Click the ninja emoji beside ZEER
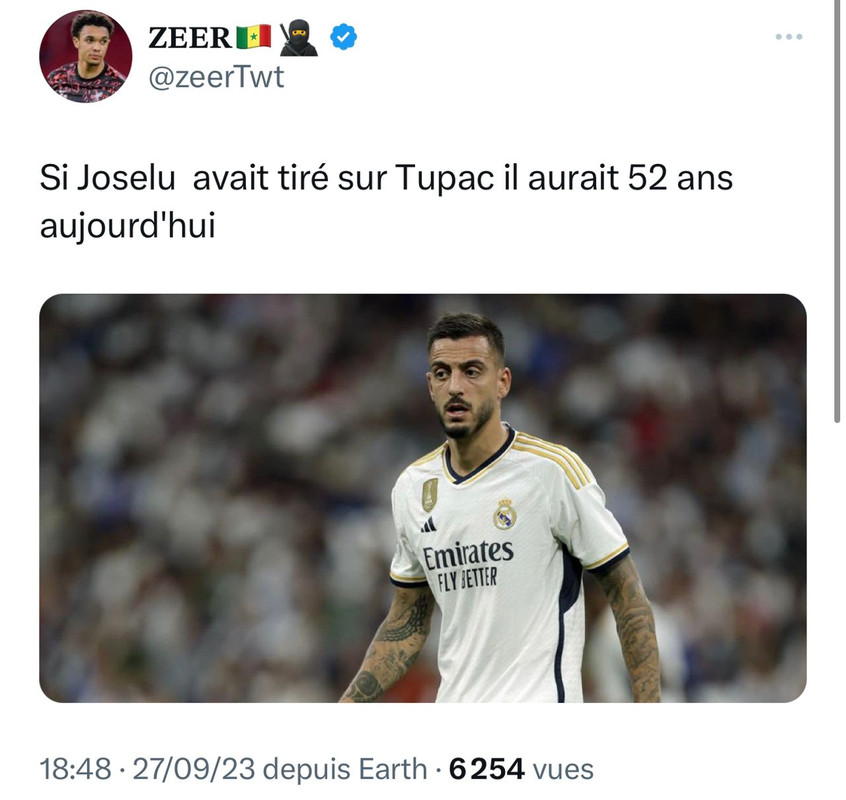This screenshot has width=846, height=800. [x=298, y=37]
